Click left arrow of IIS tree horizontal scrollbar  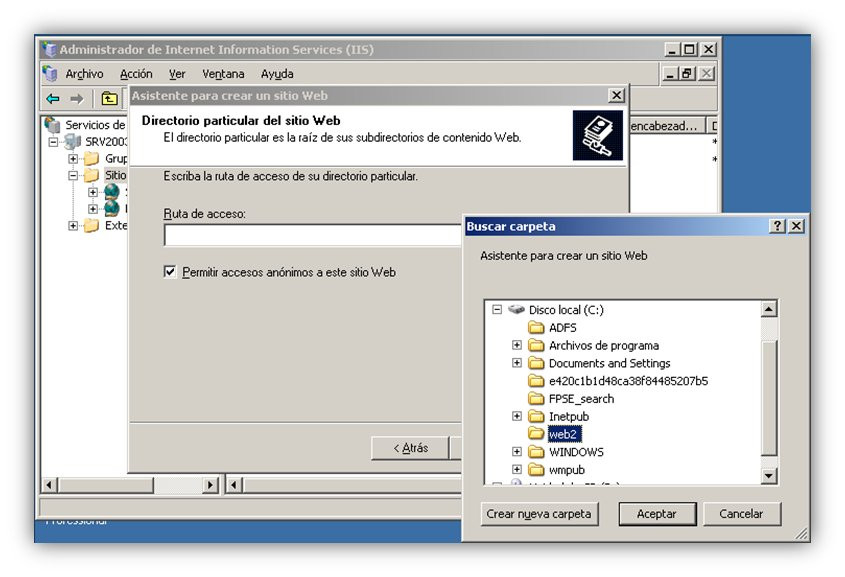coord(50,485)
